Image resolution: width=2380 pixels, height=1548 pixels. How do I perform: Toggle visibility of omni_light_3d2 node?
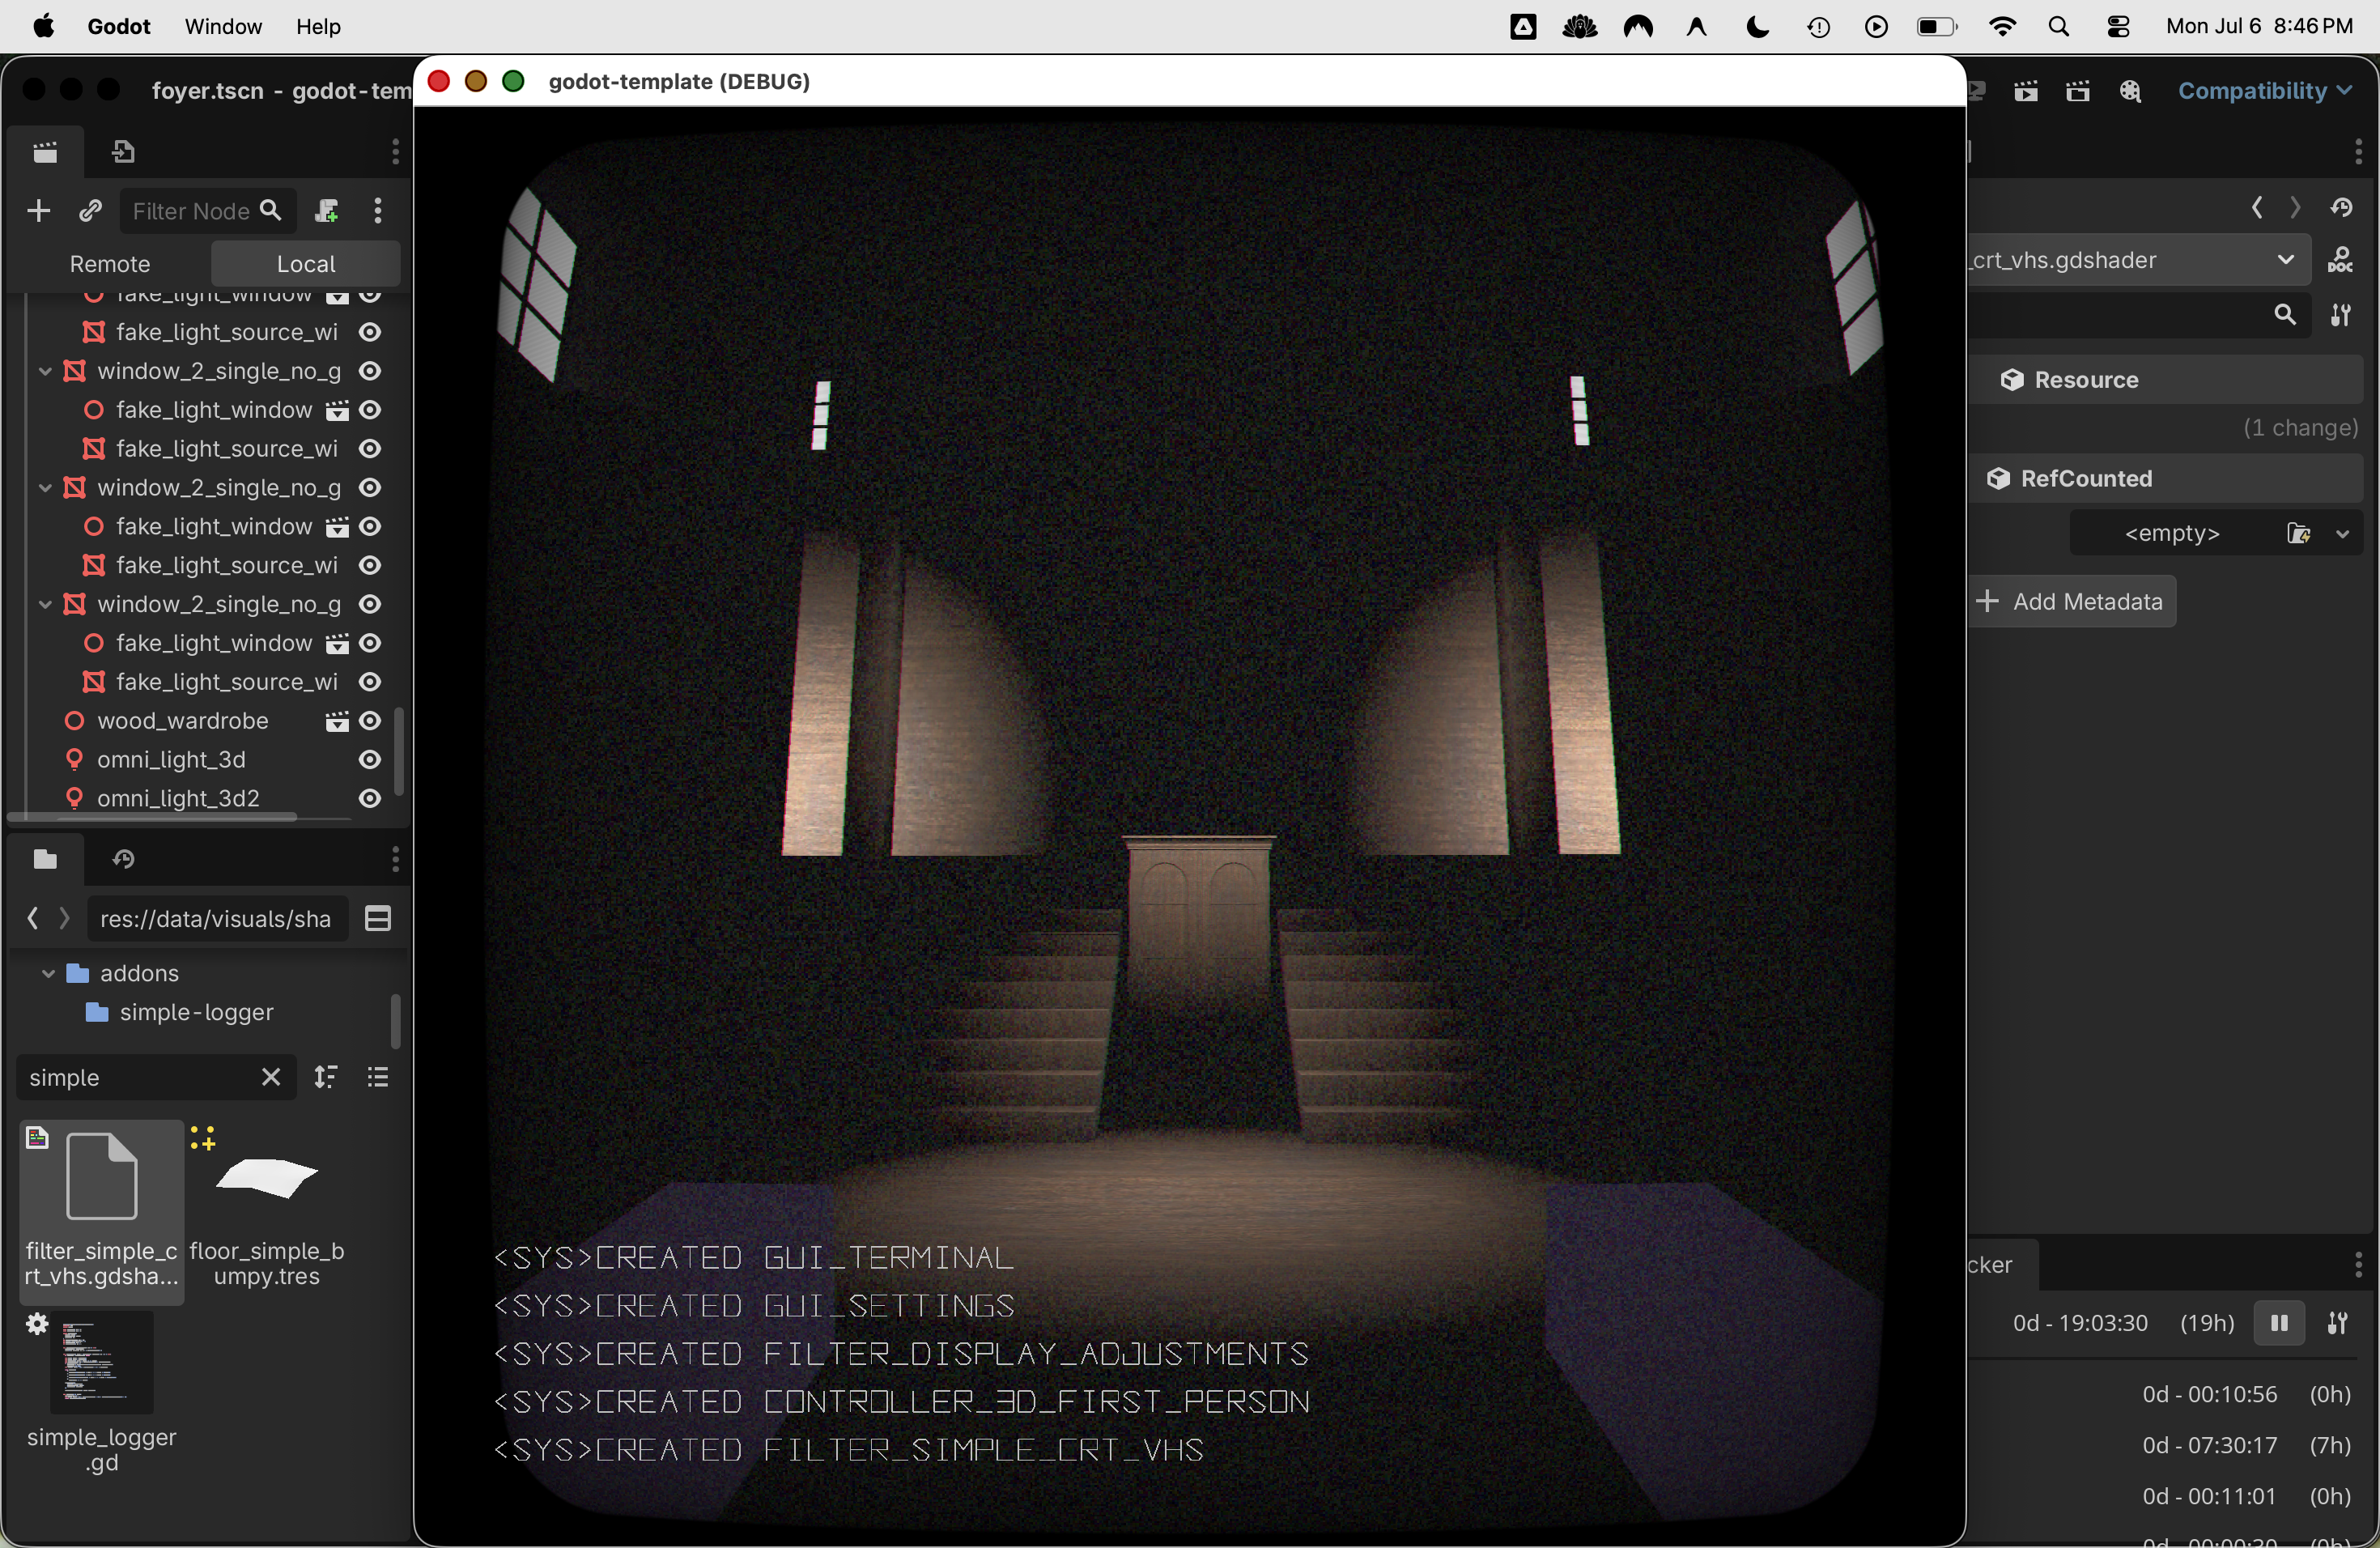pyautogui.click(x=370, y=799)
